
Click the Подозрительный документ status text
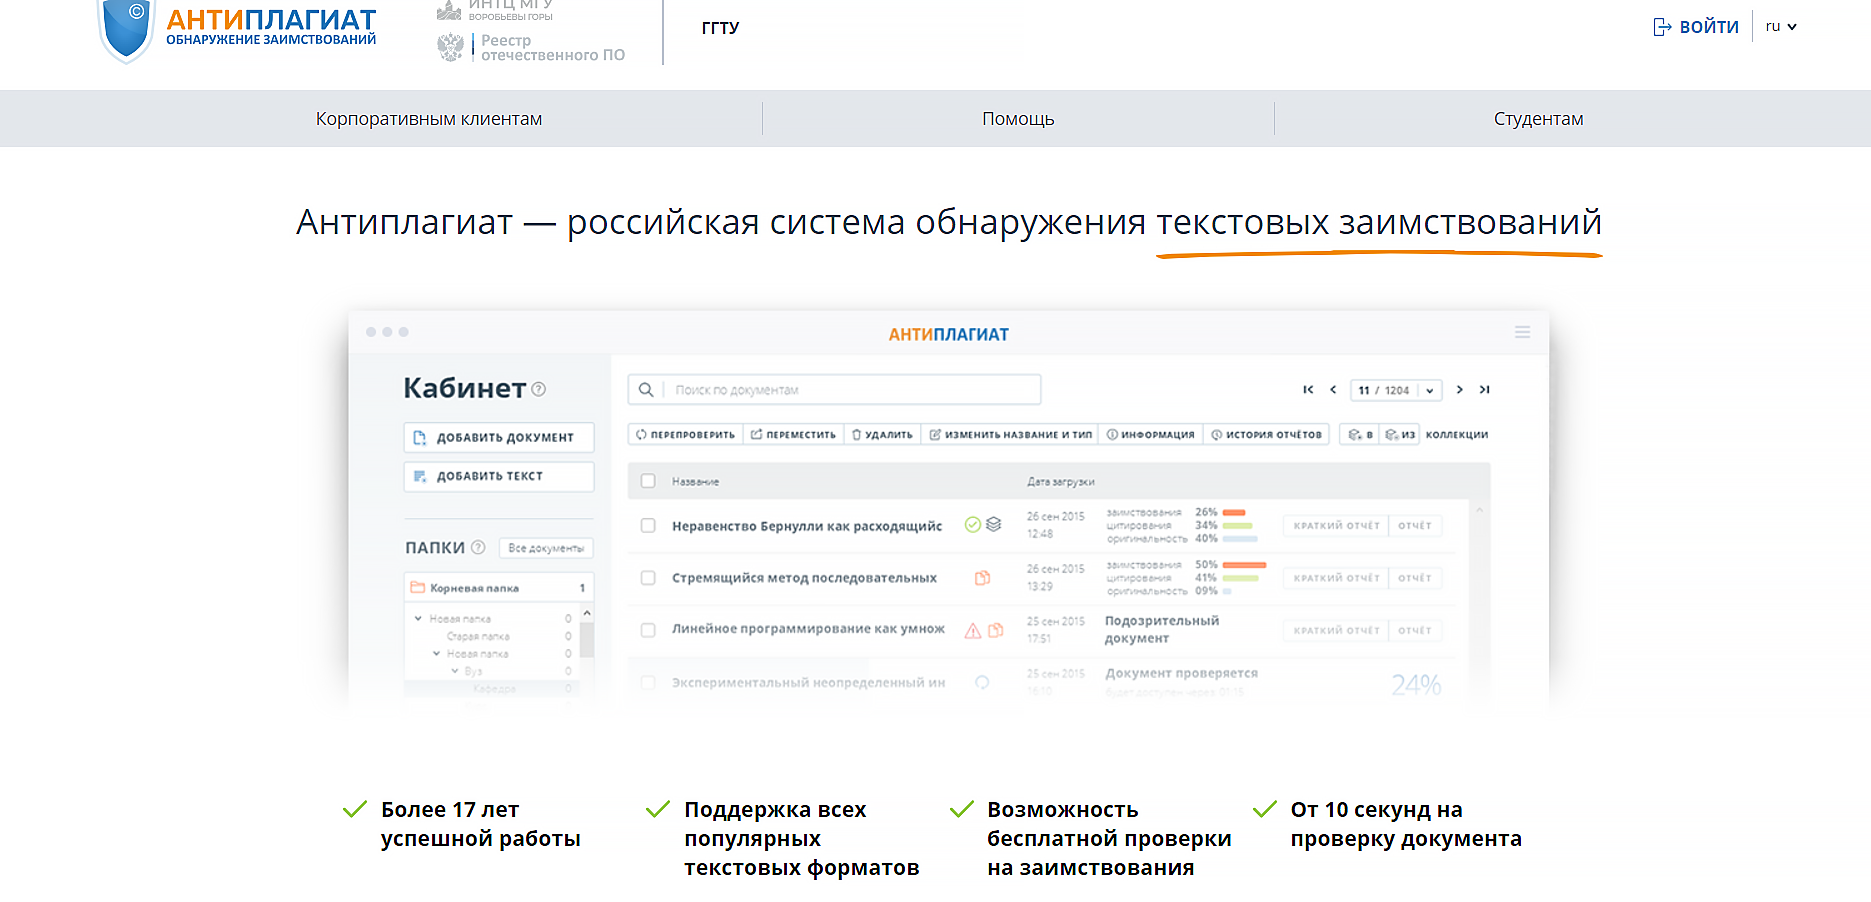1162,629
